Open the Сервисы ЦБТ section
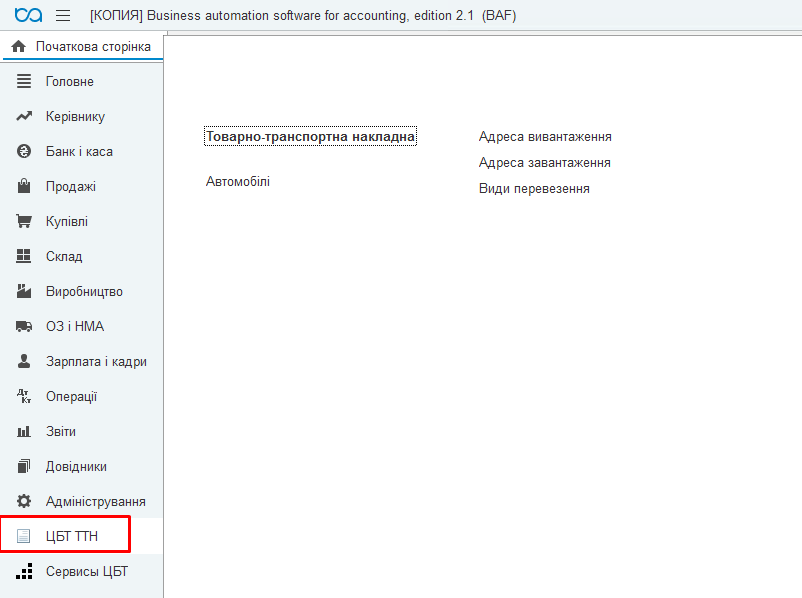 [86, 572]
